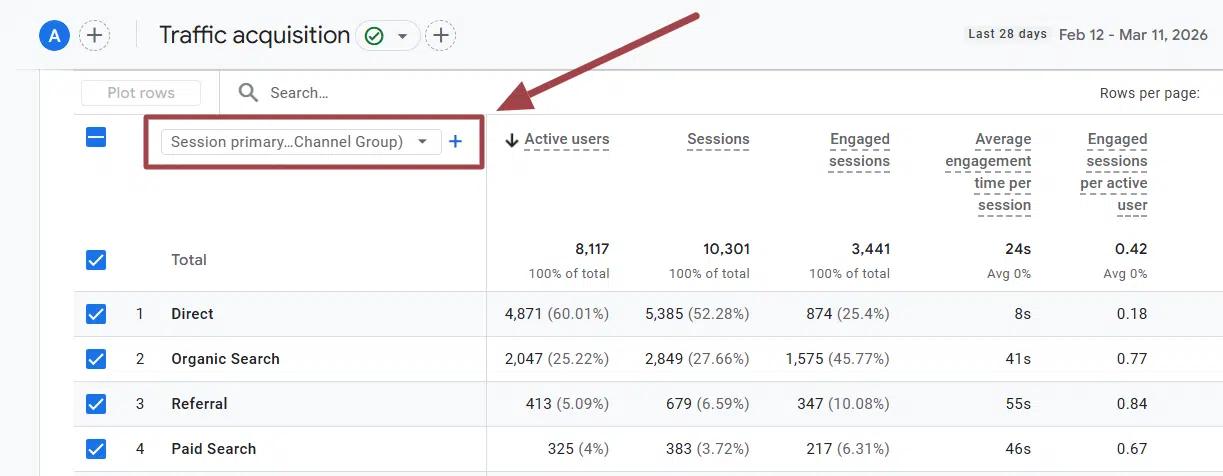Screen dimensions: 1223x476
Task: Uncheck the Direct row checkbox
Action: point(96,314)
